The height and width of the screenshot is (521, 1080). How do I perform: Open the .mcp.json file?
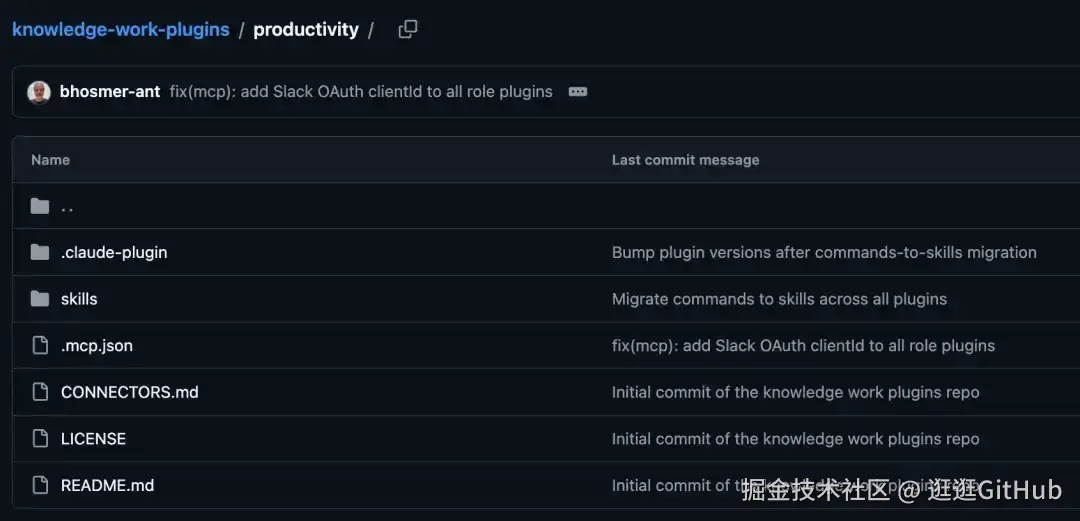(x=97, y=345)
